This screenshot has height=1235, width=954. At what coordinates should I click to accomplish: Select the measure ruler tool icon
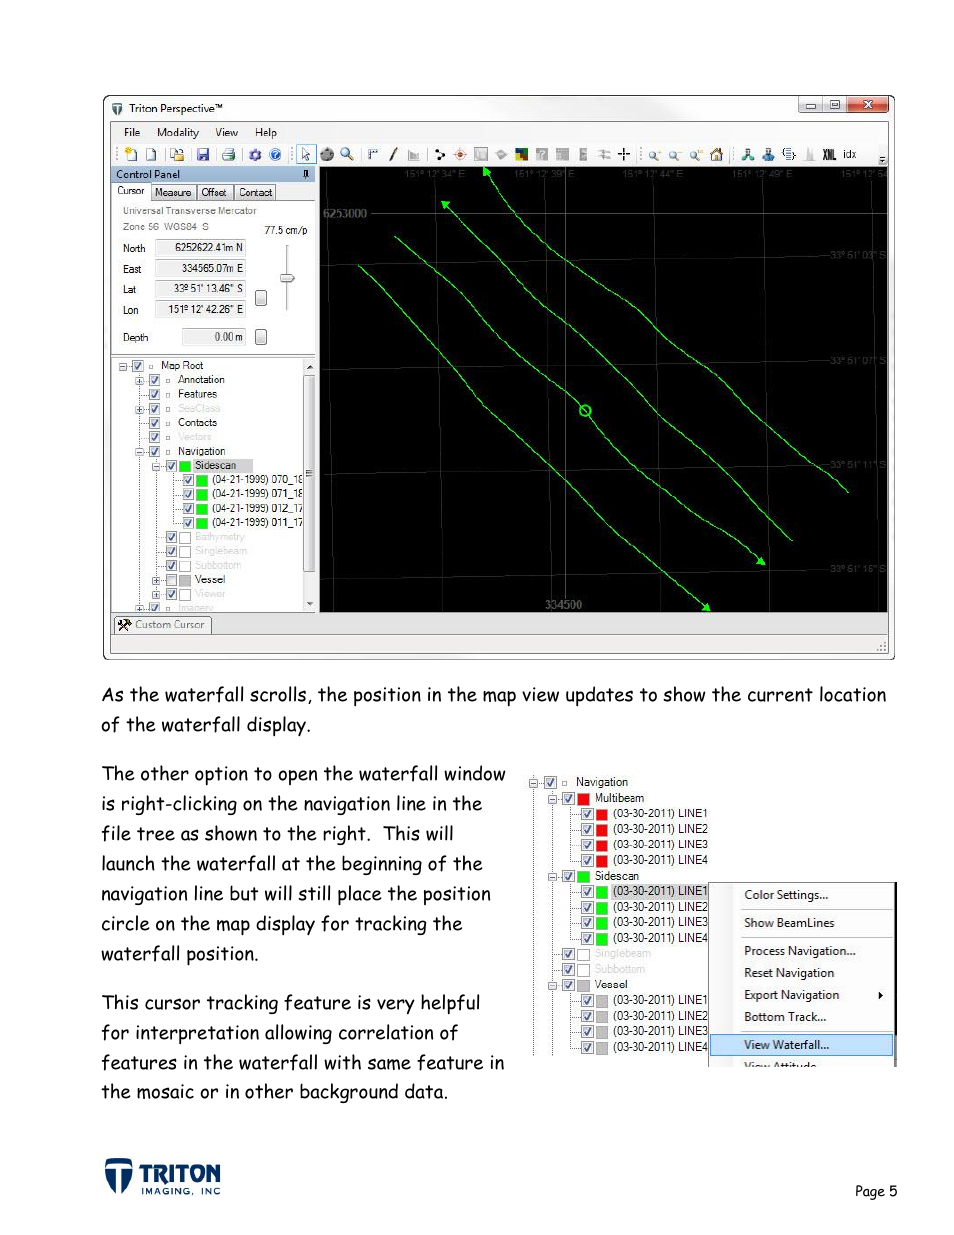pos(373,154)
